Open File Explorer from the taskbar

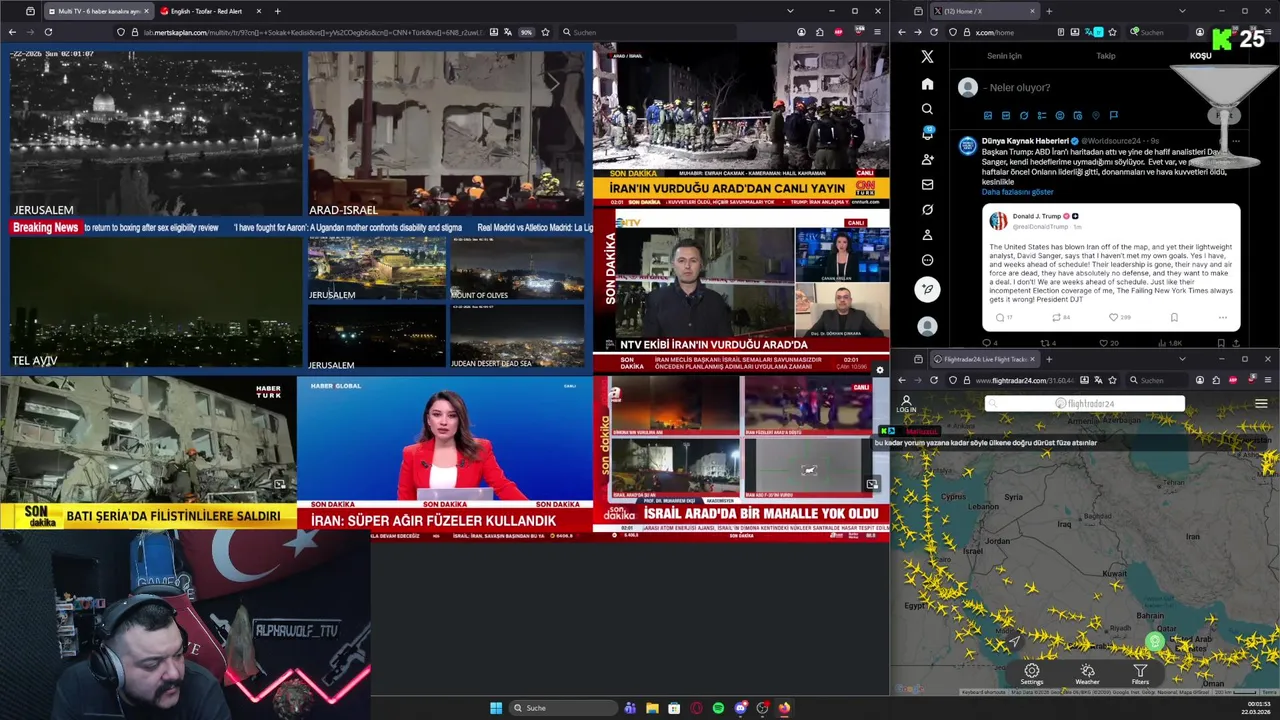[652, 708]
